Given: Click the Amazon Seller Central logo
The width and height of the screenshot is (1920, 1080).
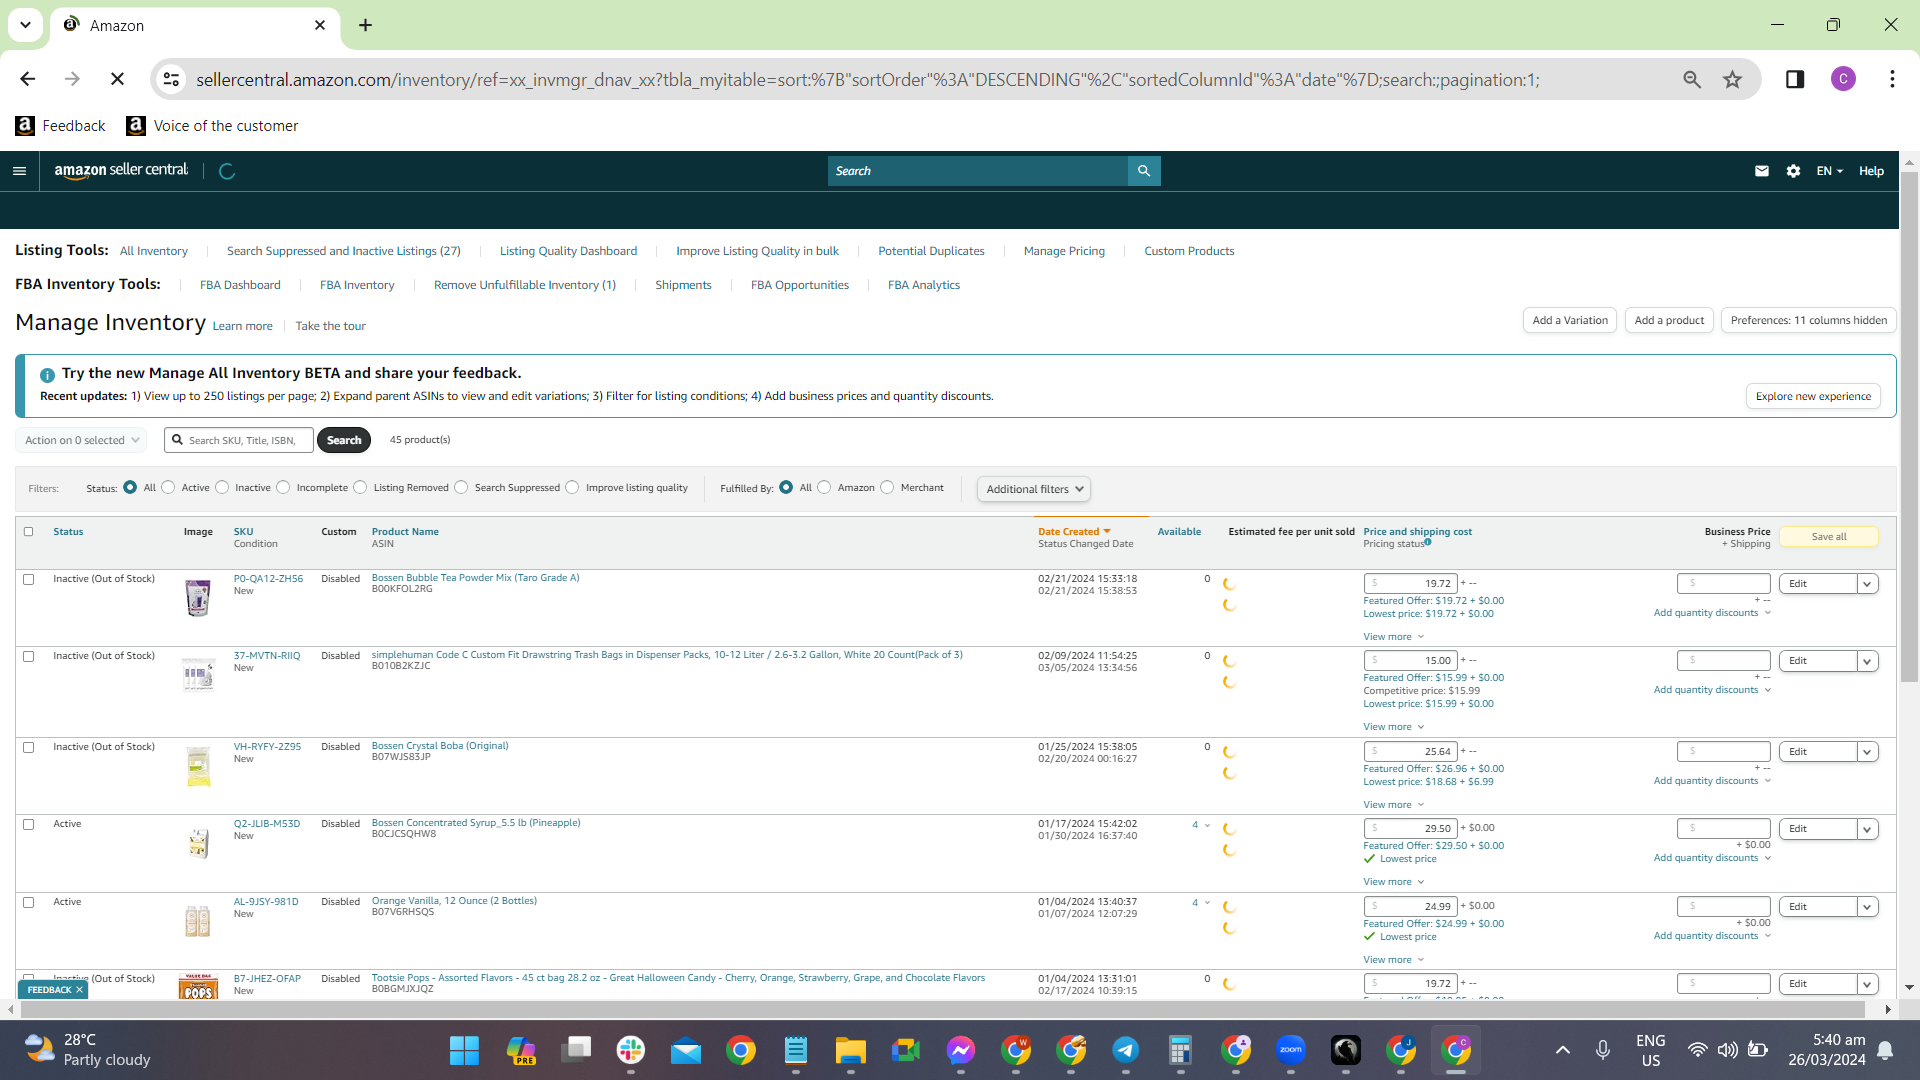Looking at the screenshot, I should tap(121, 171).
